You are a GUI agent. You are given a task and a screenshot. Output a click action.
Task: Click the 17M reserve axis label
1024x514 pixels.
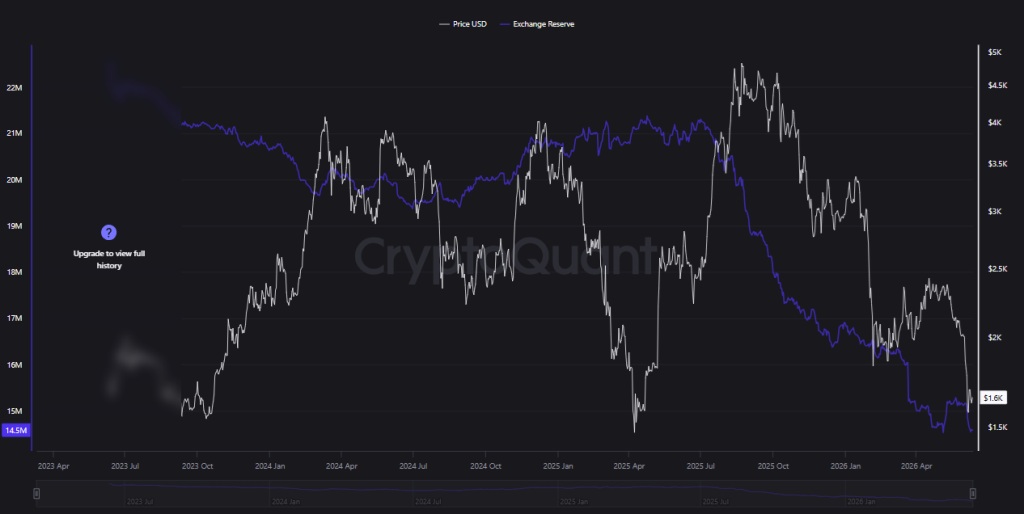tap(14, 319)
